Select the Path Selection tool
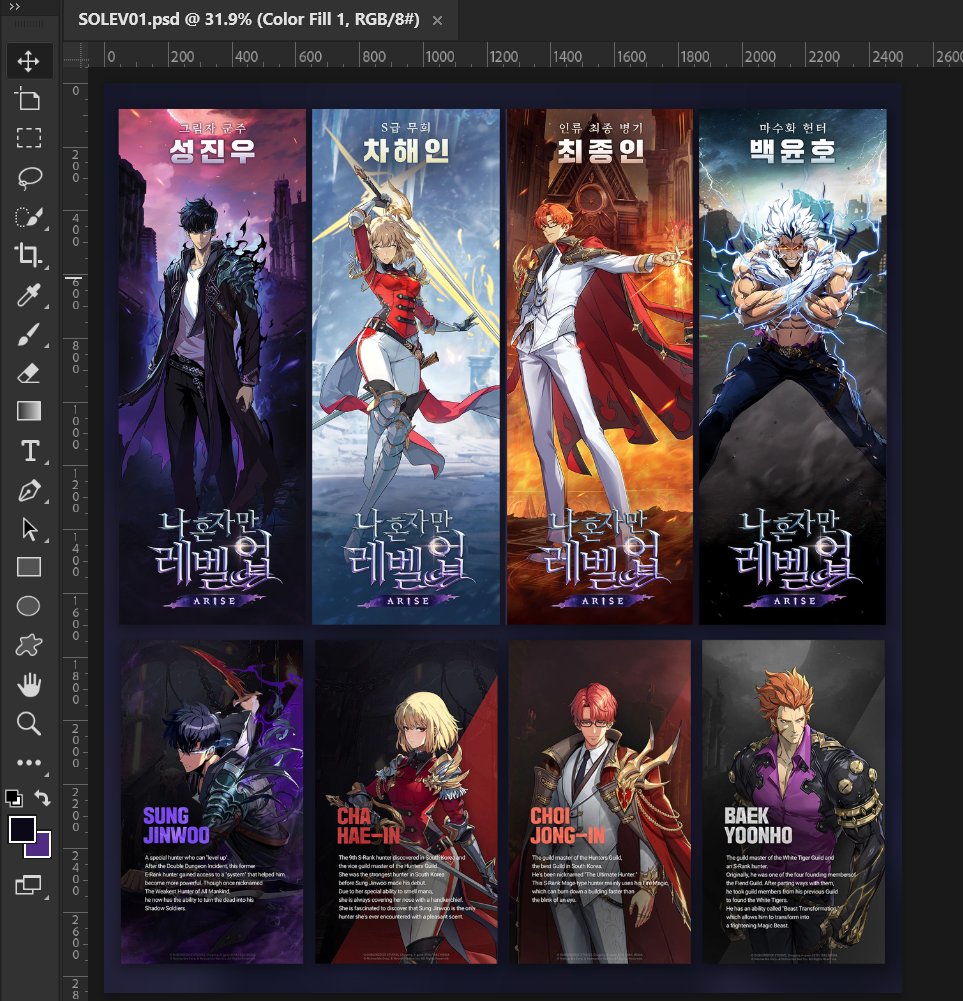 tap(29, 529)
